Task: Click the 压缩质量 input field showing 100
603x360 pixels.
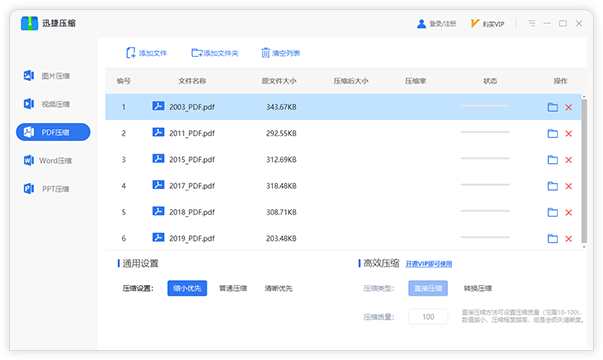Action: (428, 317)
